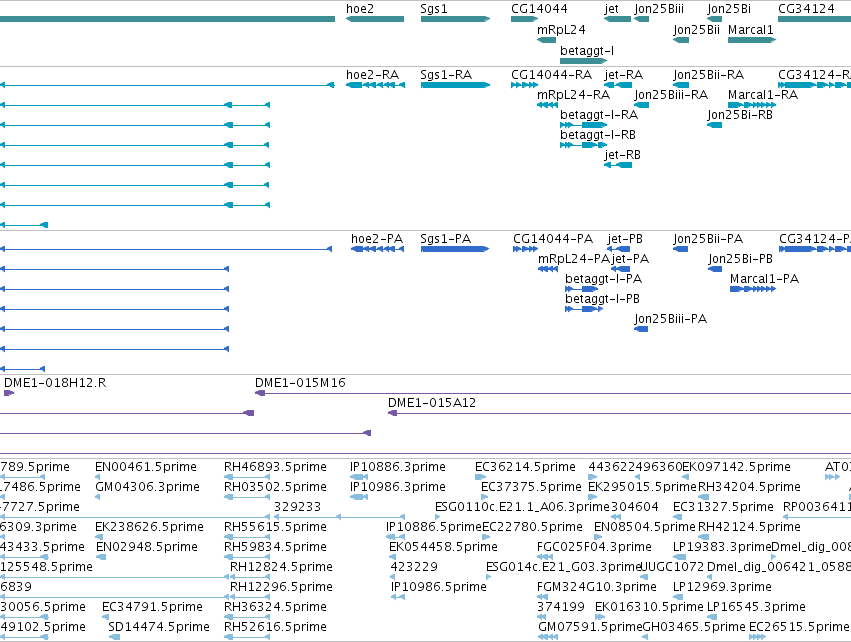Select the betaggt-I-RB transcript label
The height and width of the screenshot is (642, 851).
pyautogui.click(x=598, y=135)
